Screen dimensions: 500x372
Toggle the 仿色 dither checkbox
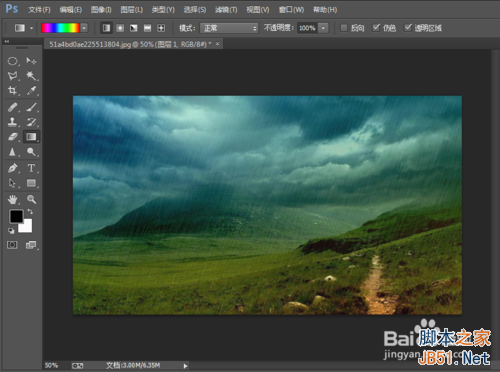(376, 28)
